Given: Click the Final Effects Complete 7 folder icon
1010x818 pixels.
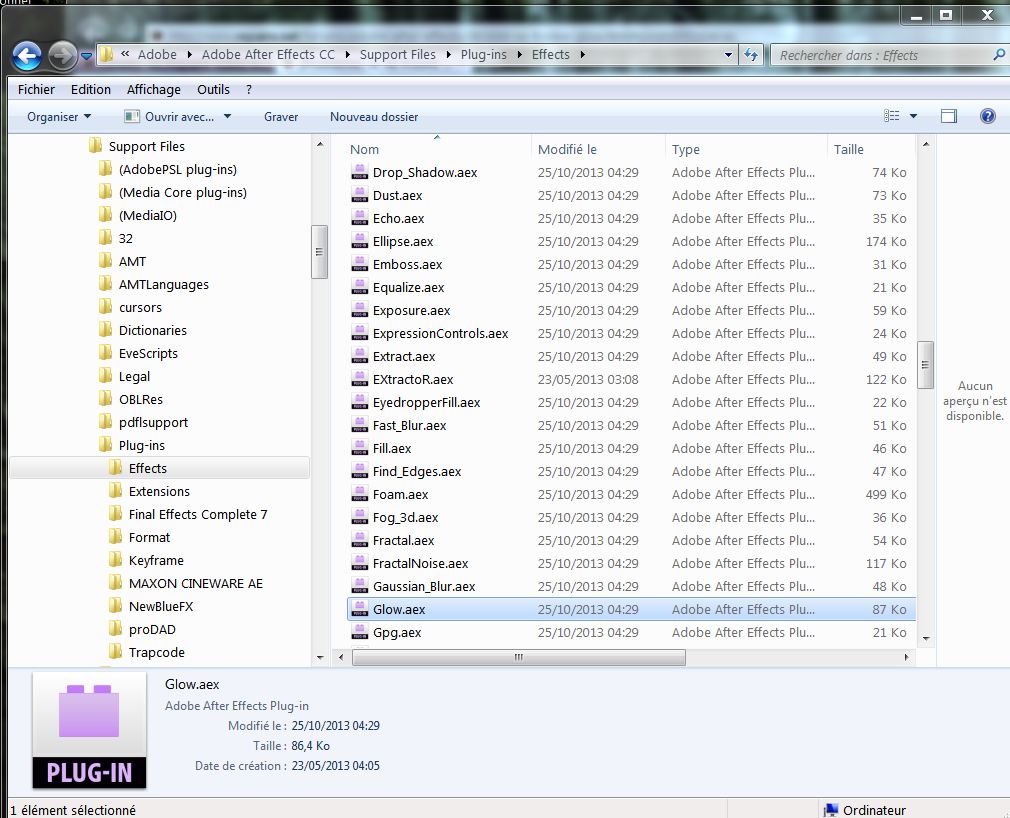Looking at the screenshot, I should pos(116,513).
